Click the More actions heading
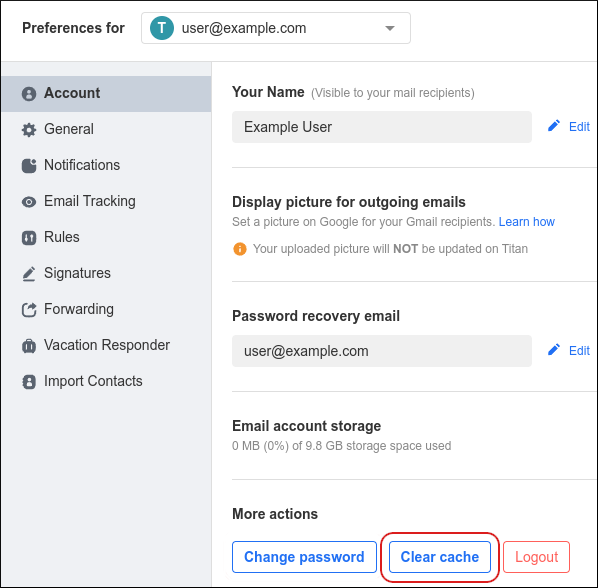Screen dimensions: 598x588 coord(275,514)
